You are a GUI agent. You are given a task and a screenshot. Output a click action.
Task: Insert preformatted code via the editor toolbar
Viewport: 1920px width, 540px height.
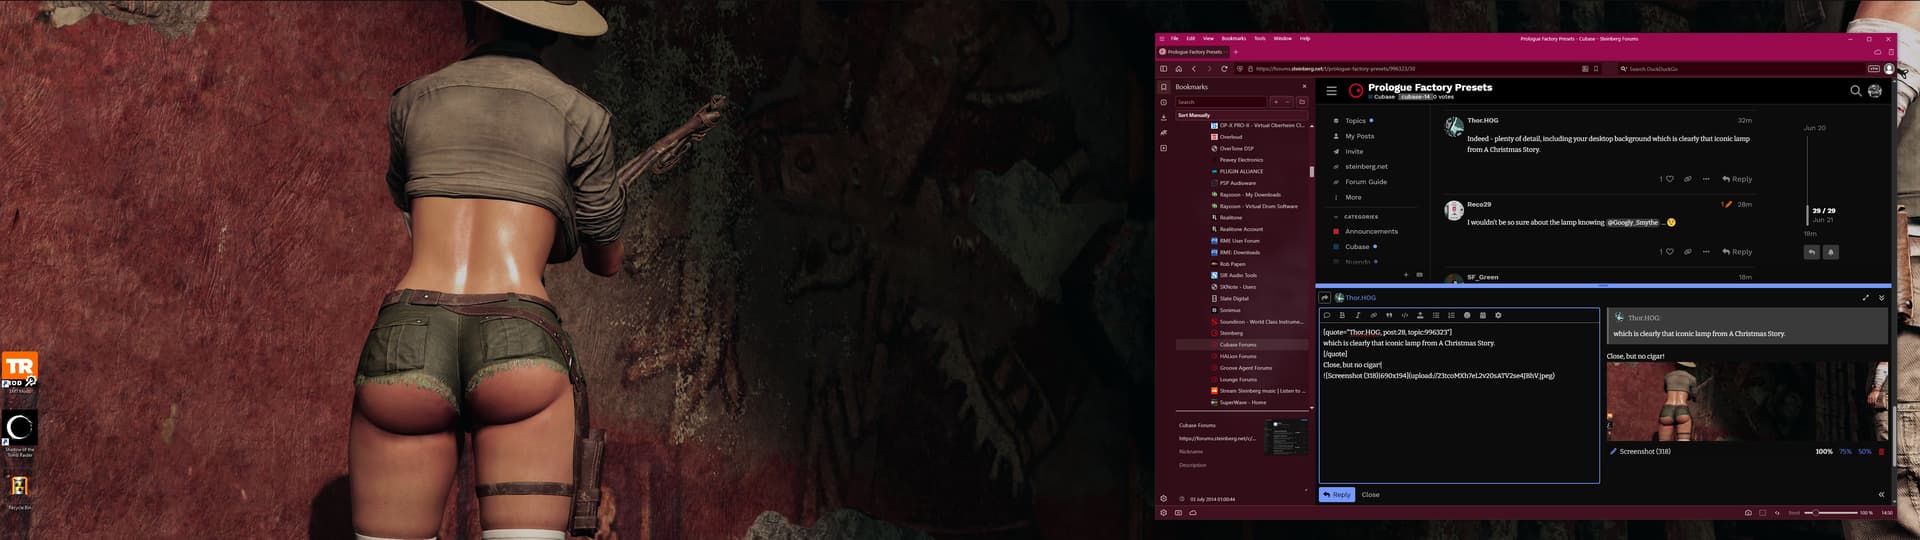click(1404, 316)
